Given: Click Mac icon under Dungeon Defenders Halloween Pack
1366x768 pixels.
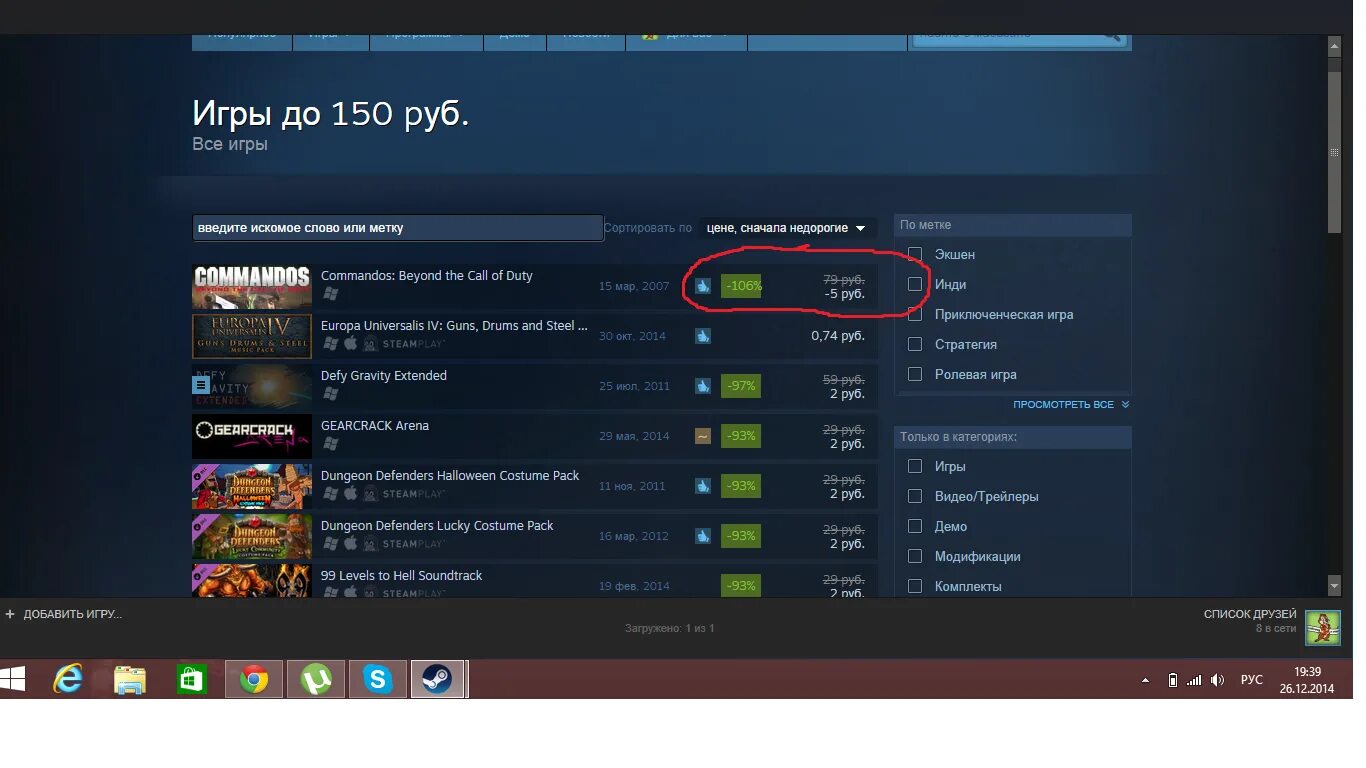Looking at the screenshot, I should [x=350, y=493].
